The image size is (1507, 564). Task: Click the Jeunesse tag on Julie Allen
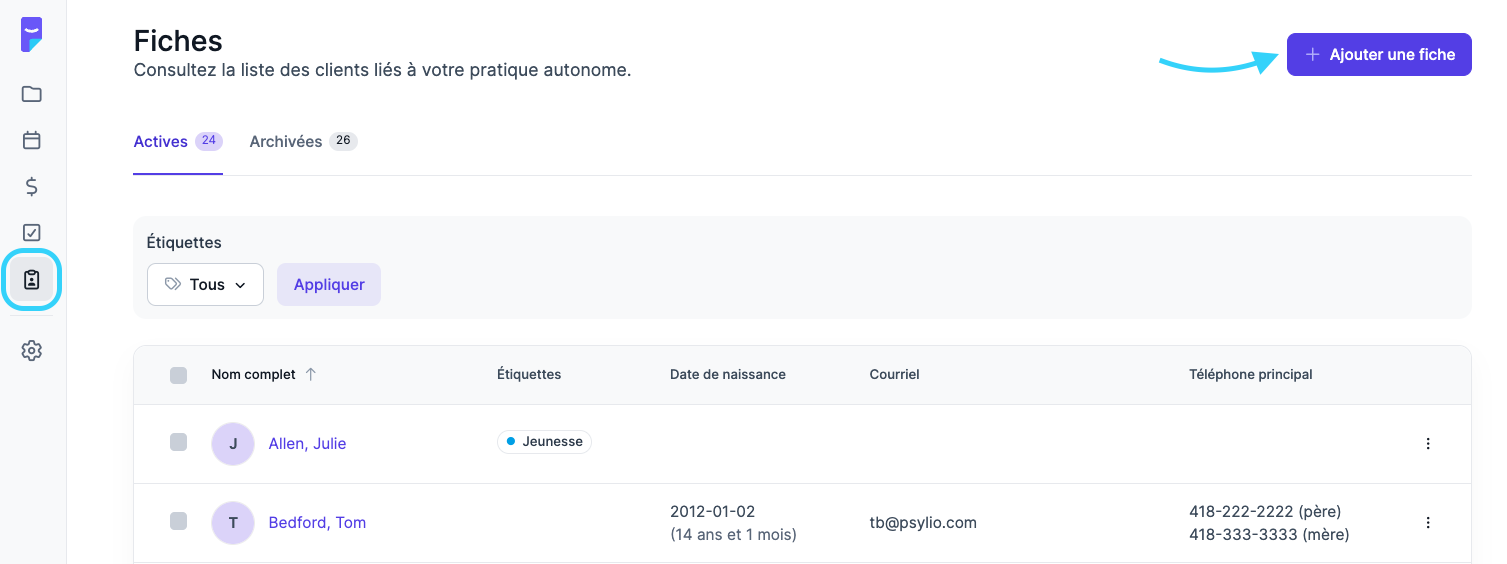tap(544, 442)
